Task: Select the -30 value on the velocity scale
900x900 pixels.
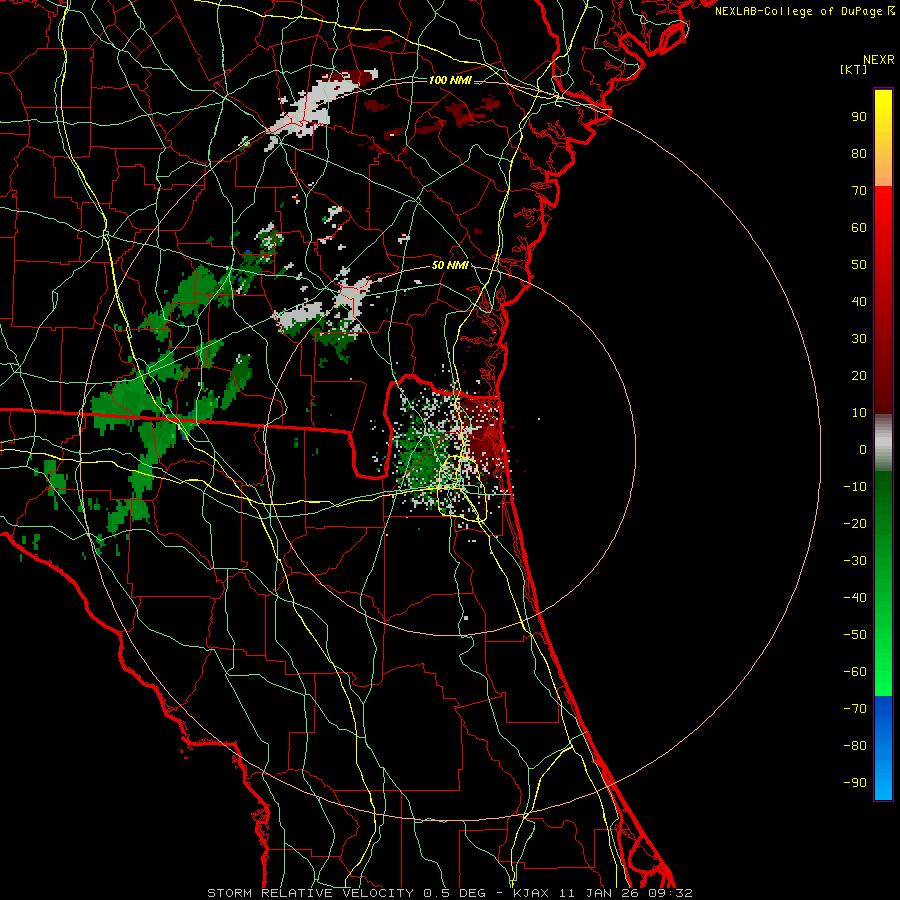Action: 855,561
